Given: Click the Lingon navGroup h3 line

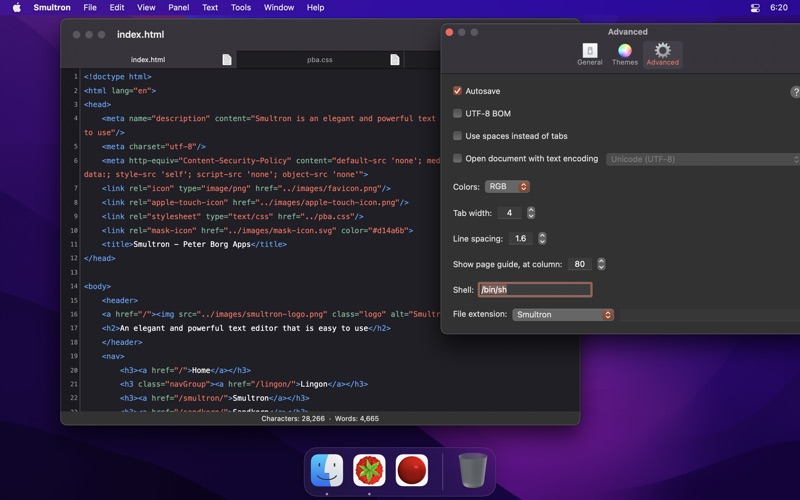Looking at the screenshot, I should pyautogui.click(x=244, y=384).
